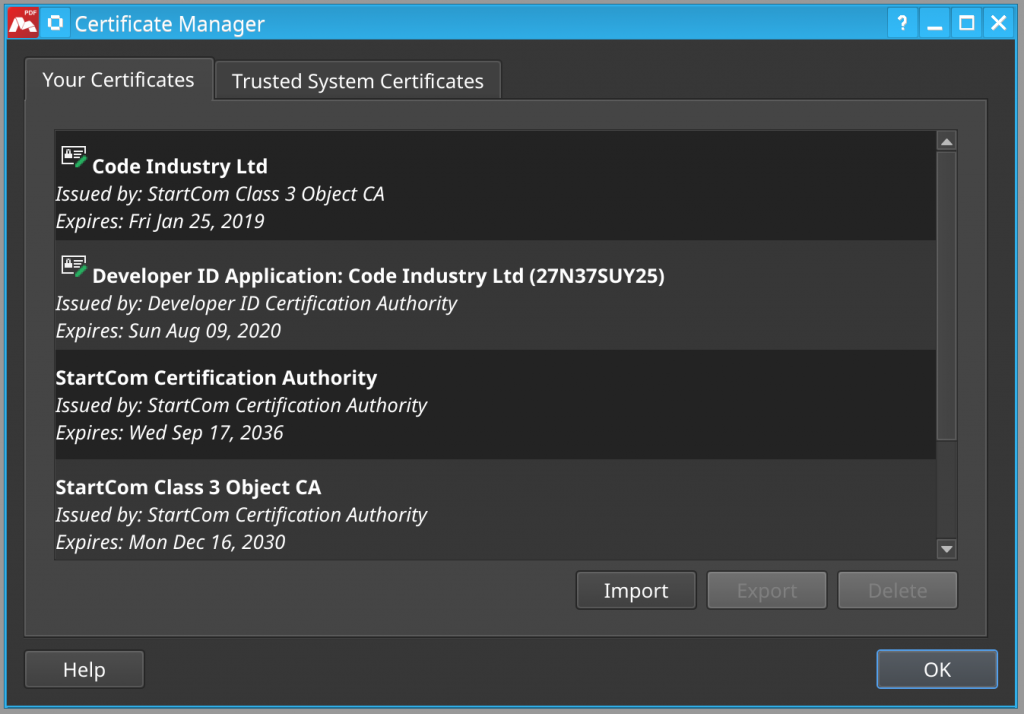Click certificate icon next to Code Industry Ltd
The height and width of the screenshot is (714, 1024).
pyautogui.click(x=74, y=157)
